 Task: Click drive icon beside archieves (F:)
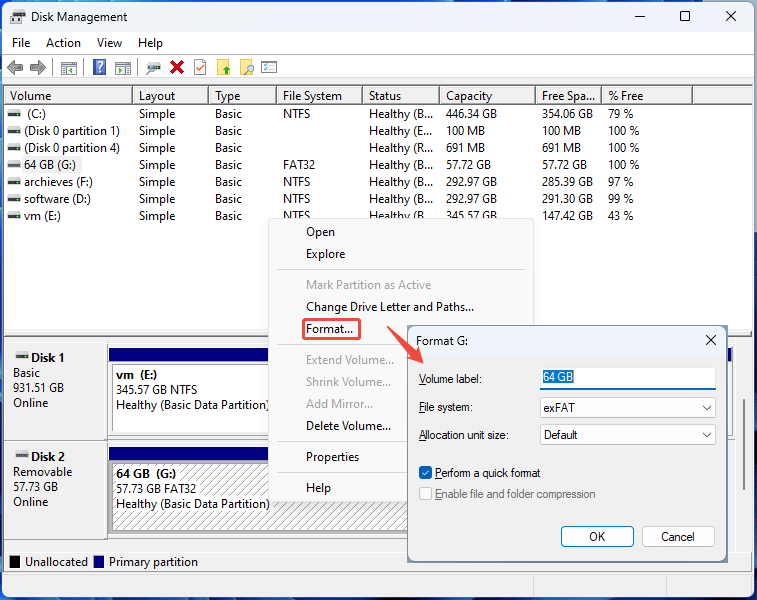click(x=14, y=182)
